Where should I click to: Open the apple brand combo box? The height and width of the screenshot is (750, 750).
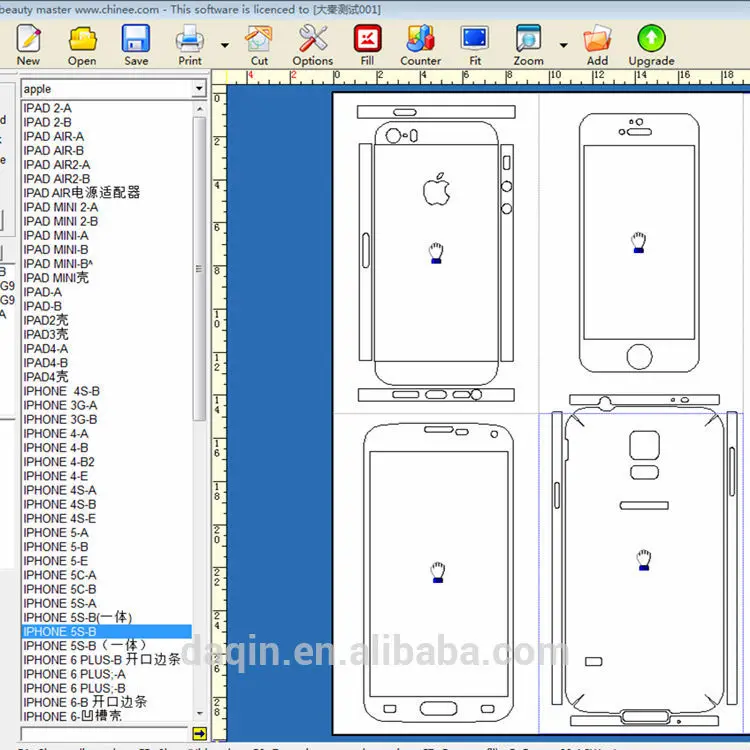[113, 89]
